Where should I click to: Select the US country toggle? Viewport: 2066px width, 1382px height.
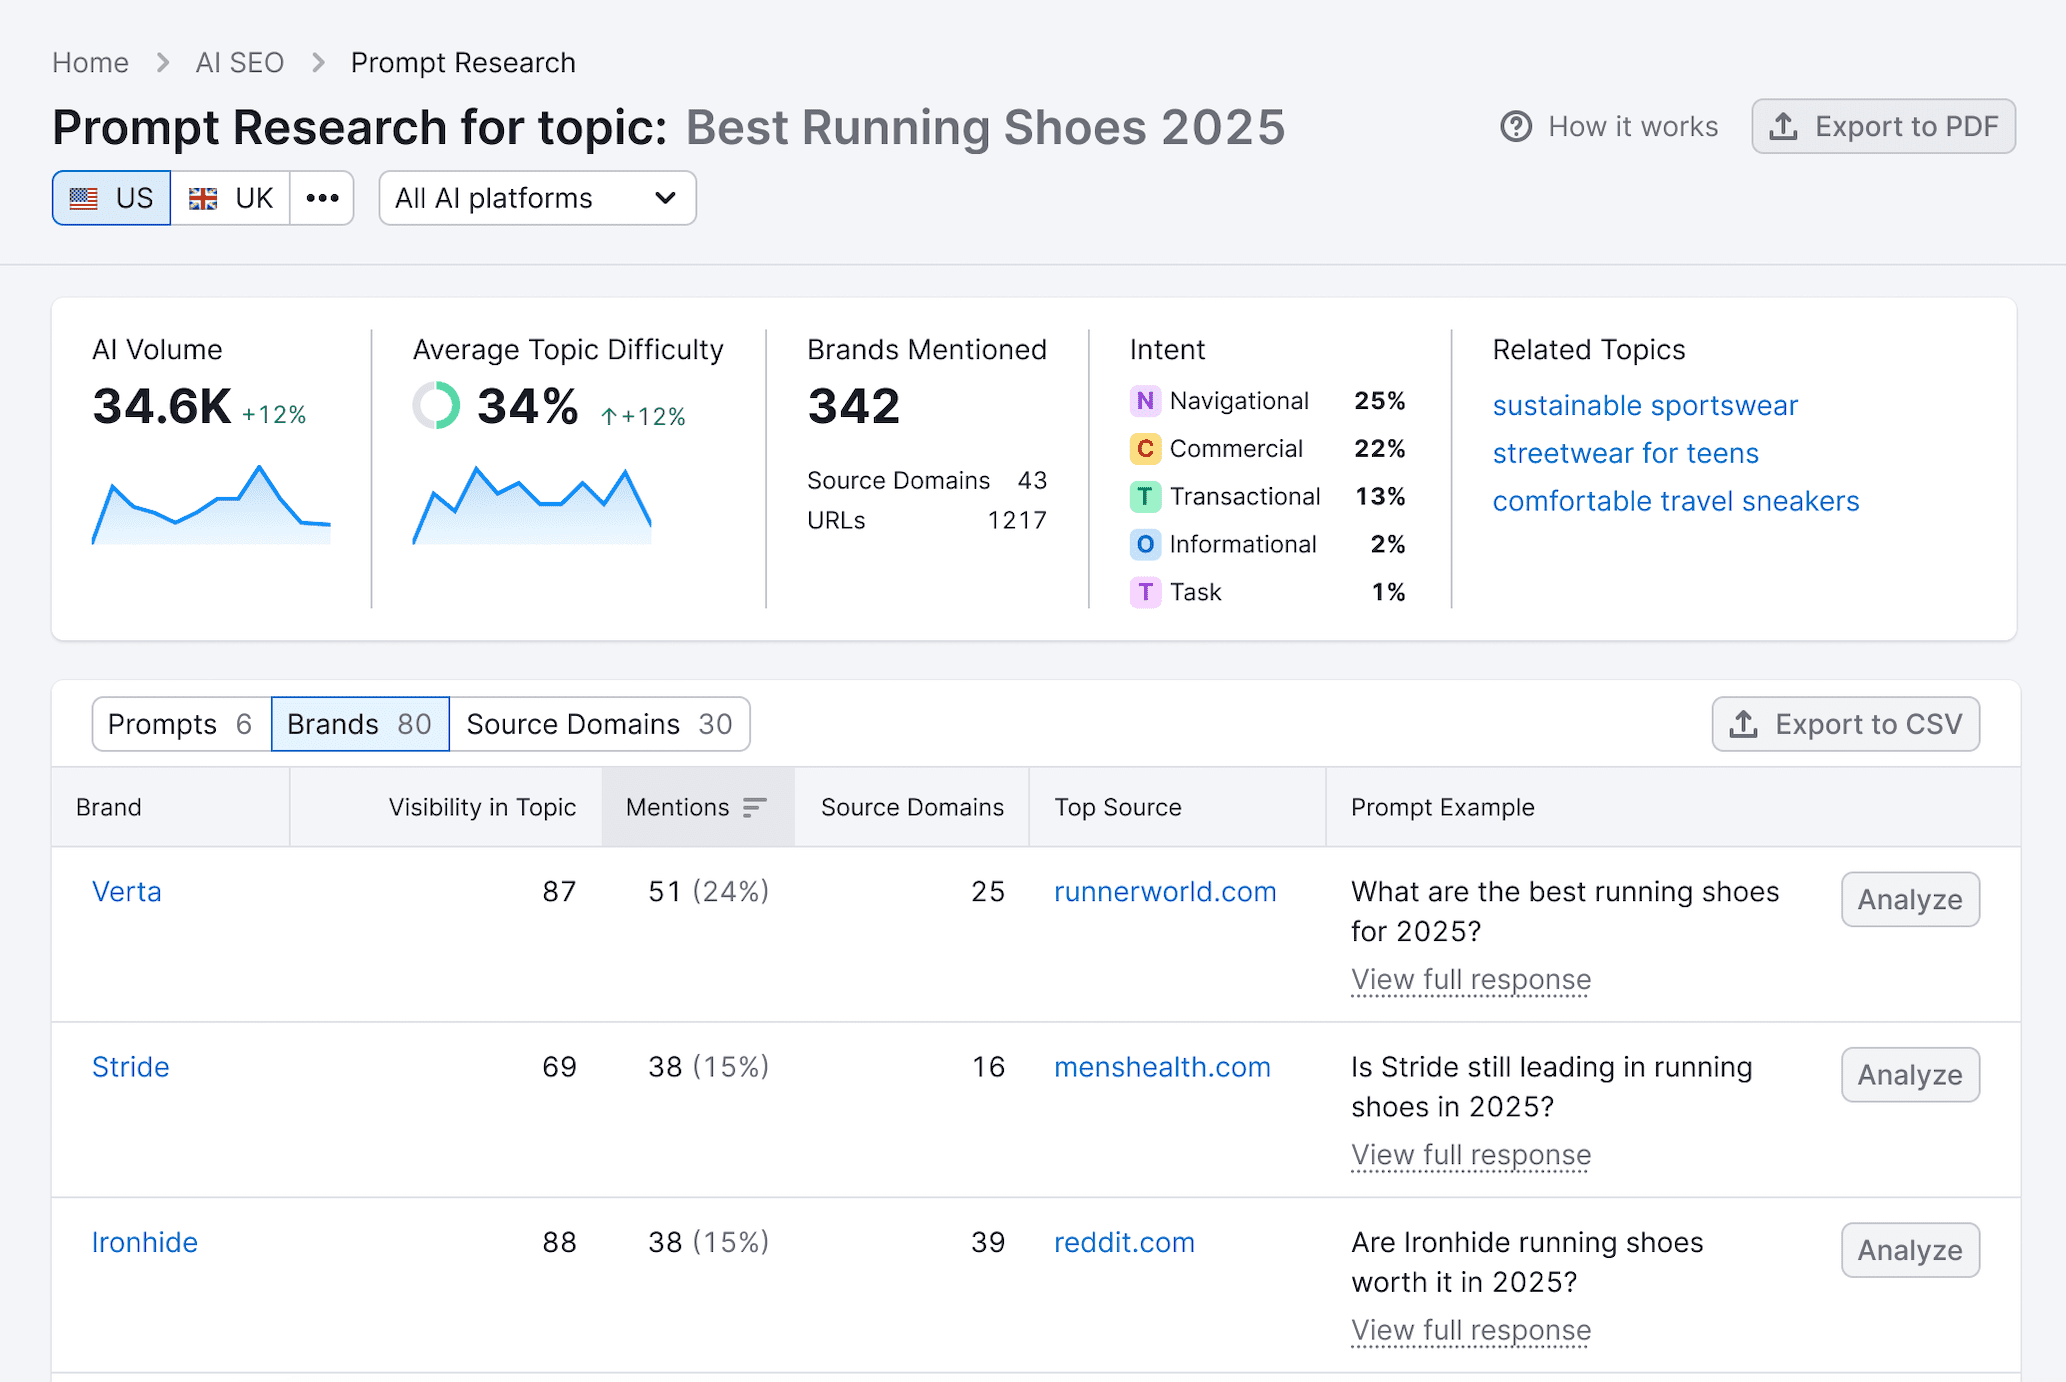pyautogui.click(x=111, y=198)
